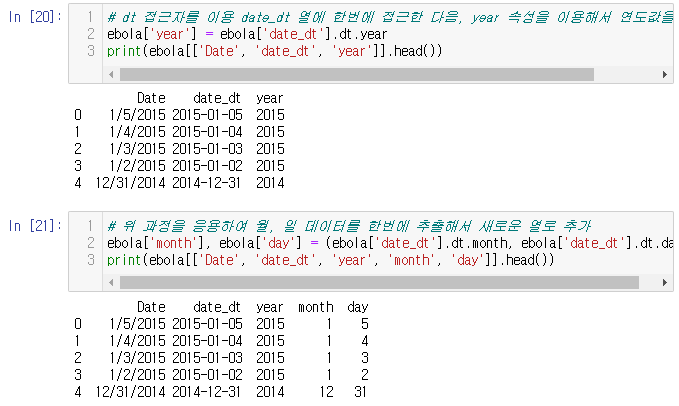Click left scroll arrow in cell 20
679x406 pixels.
click(111, 74)
